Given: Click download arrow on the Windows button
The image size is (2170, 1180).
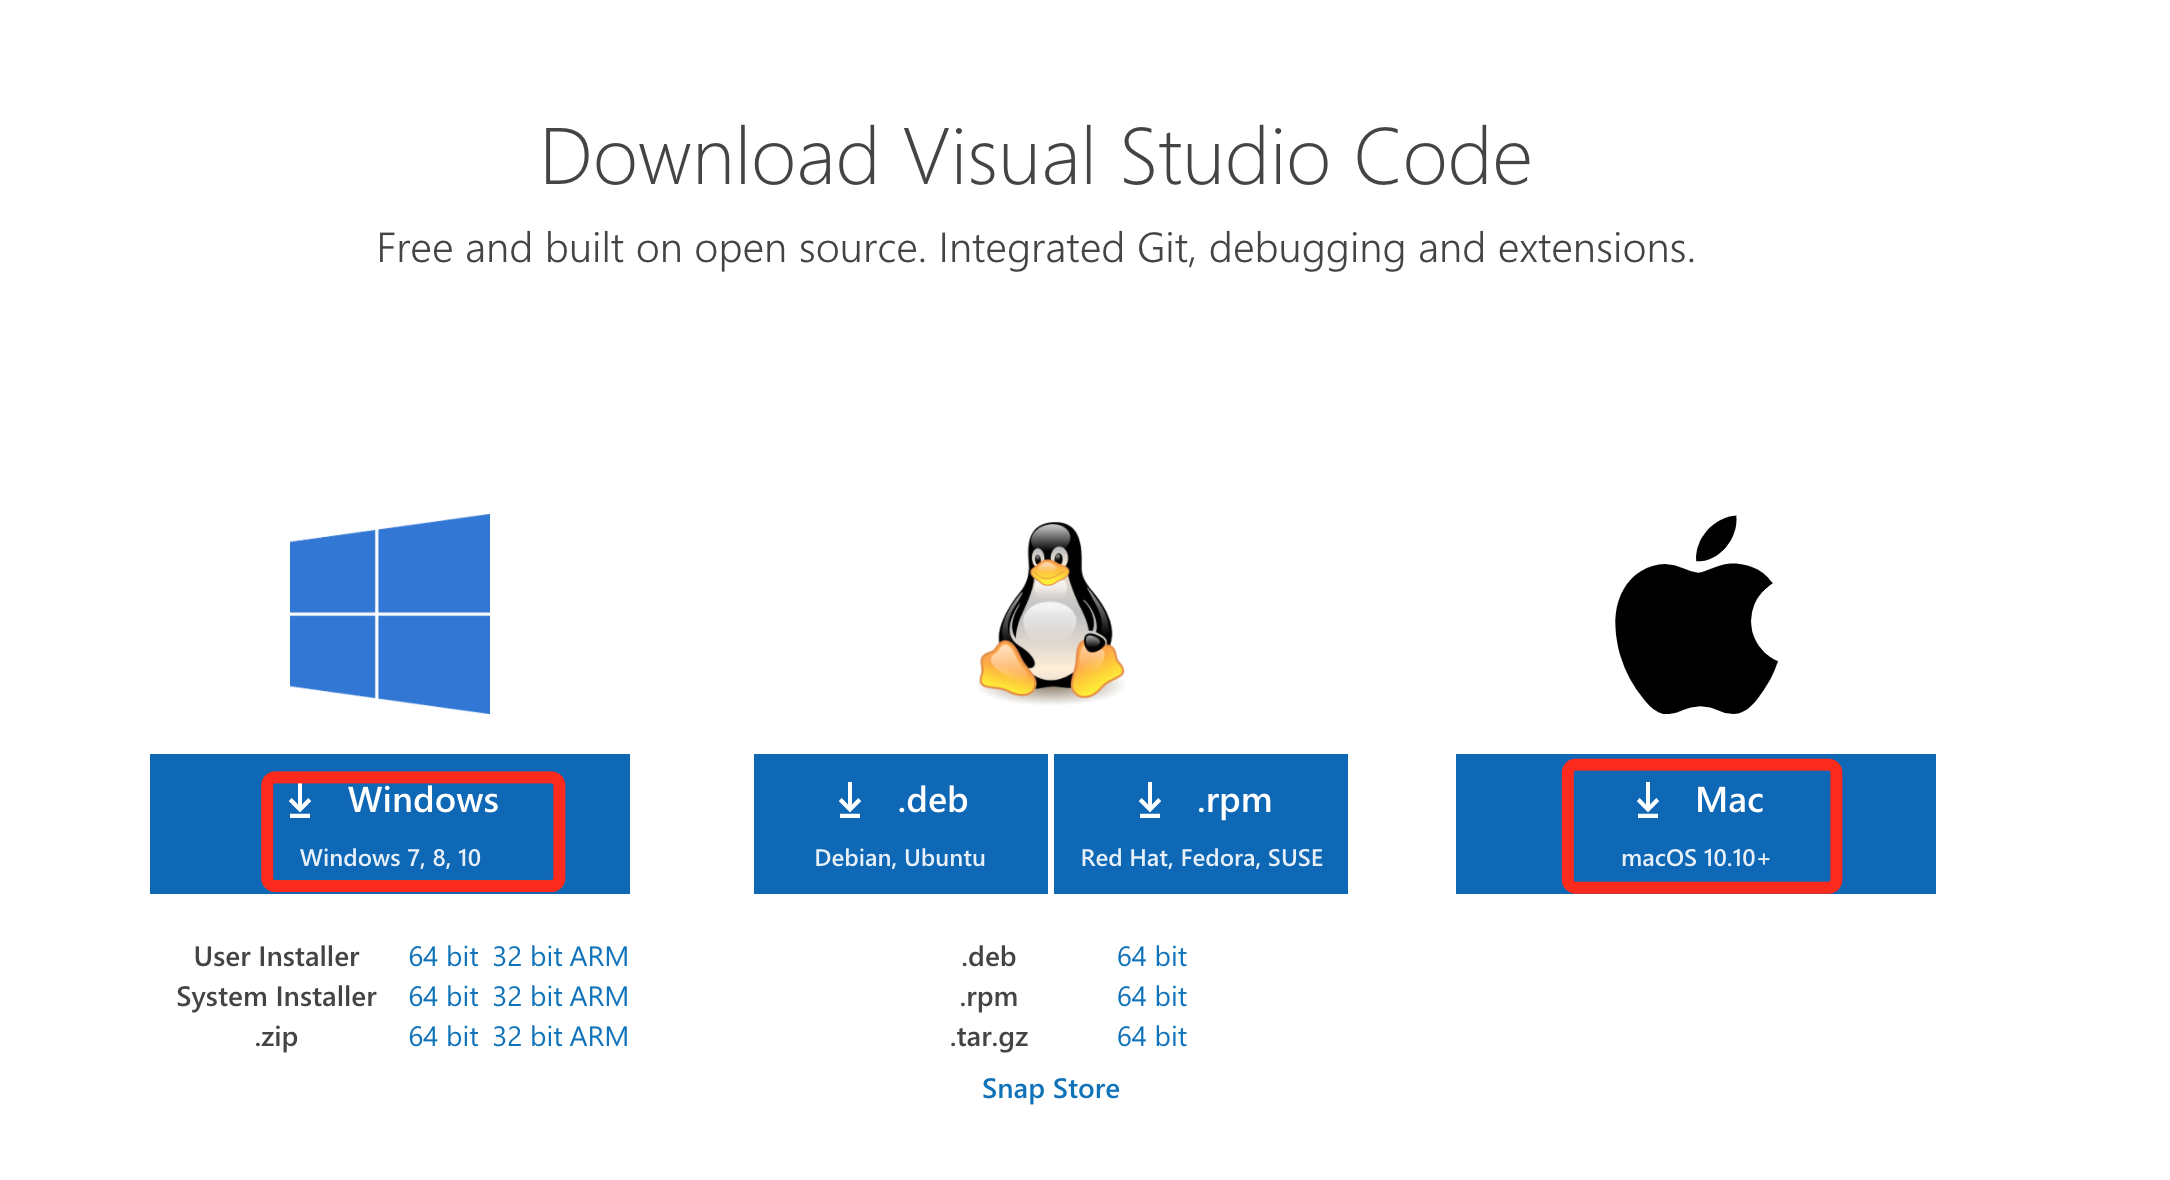Looking at the screenshot, I should 300,801.
